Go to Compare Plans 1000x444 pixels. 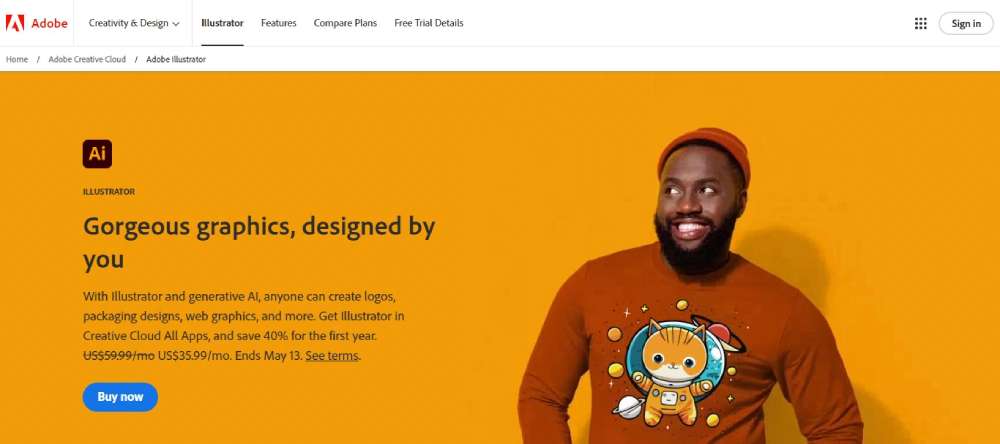point(345,23)
